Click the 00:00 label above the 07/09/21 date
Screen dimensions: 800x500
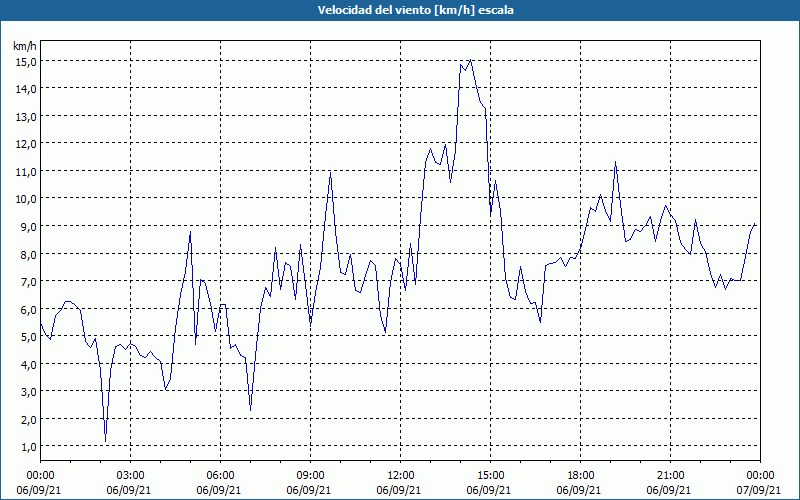[x=760, y=476]
